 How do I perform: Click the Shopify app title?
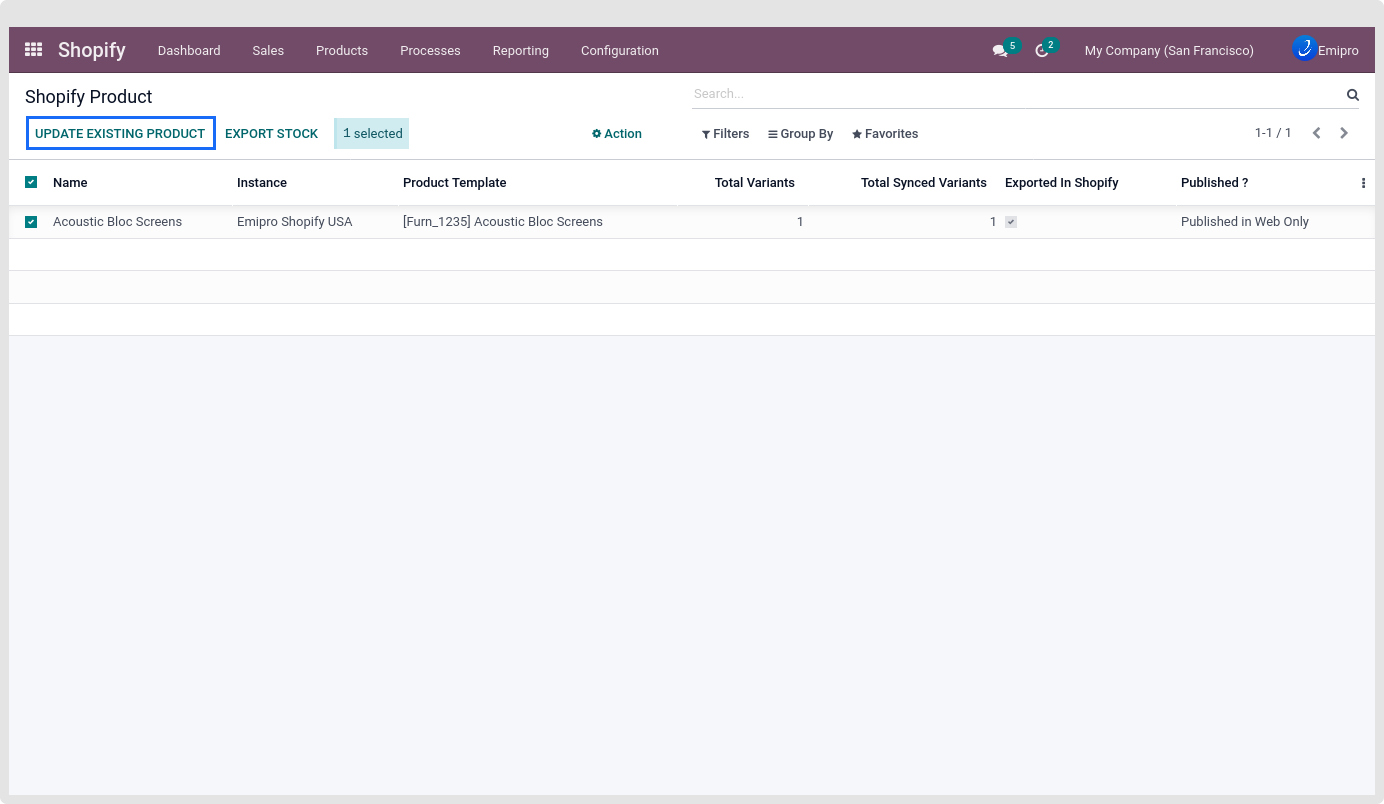[x=92, y=50]
